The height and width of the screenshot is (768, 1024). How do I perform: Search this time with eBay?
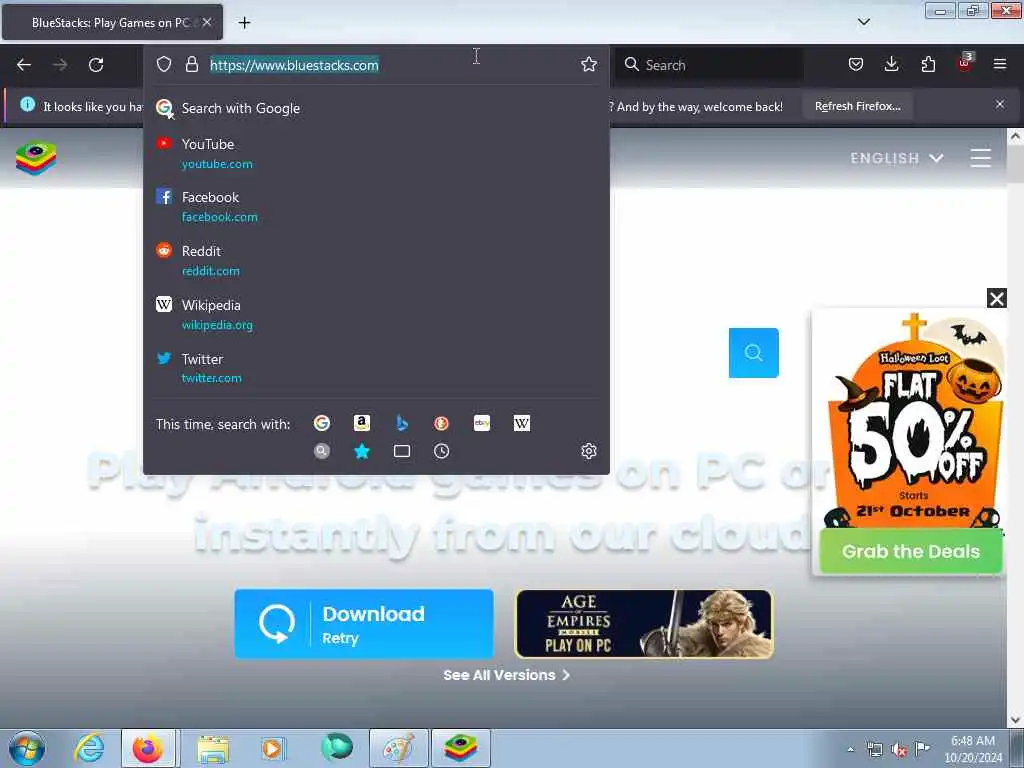(482, 423)
